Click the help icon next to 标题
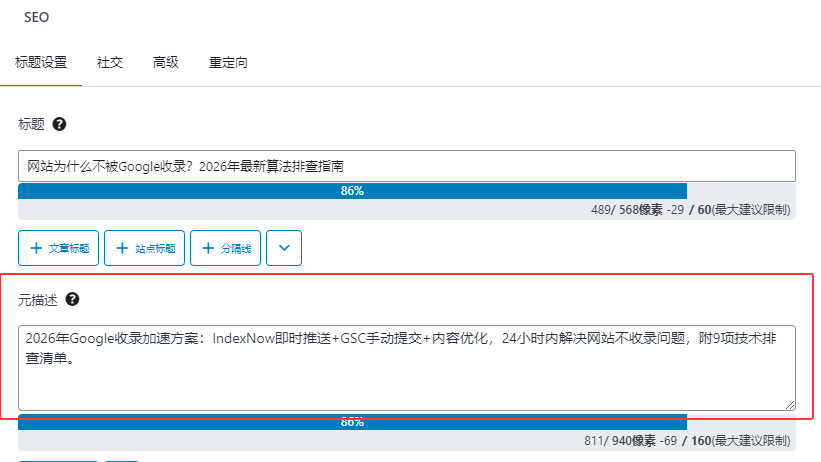This screenshot has height=462, width=821. coord(59,125)
